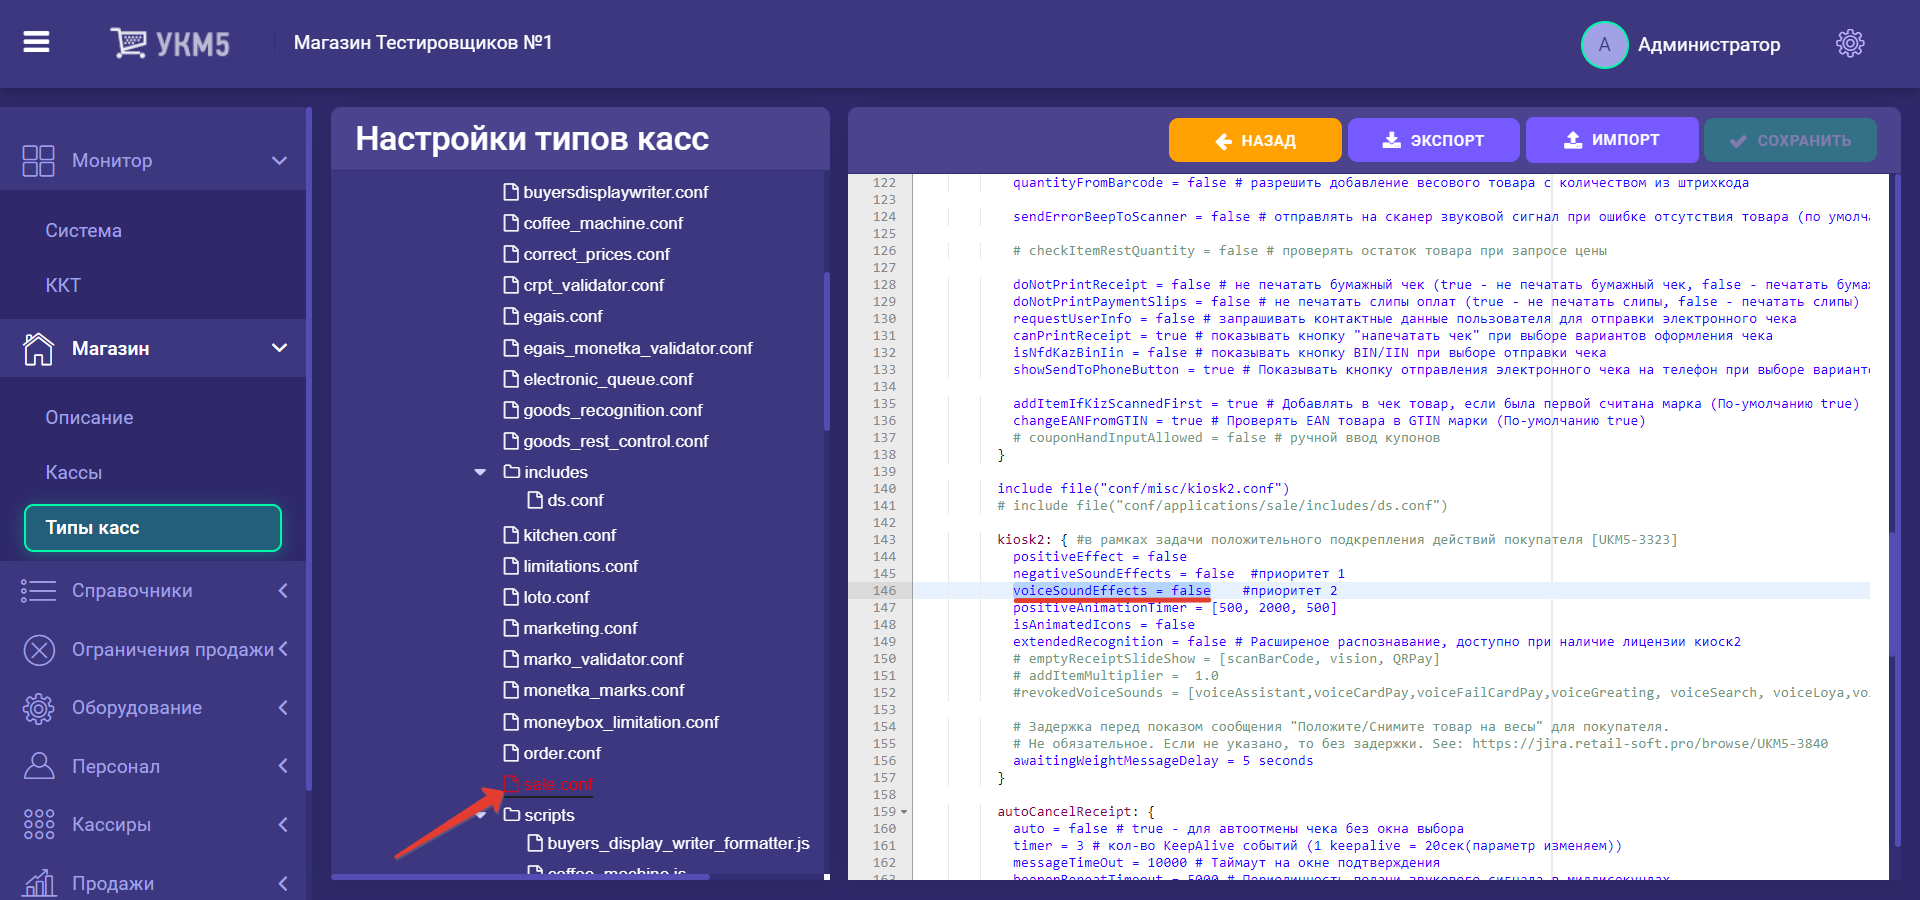Viewport: 1920px width, 900px height.
Task: Click file icon of buyers_display_writer_formatter.js
Action: [535, 842]
